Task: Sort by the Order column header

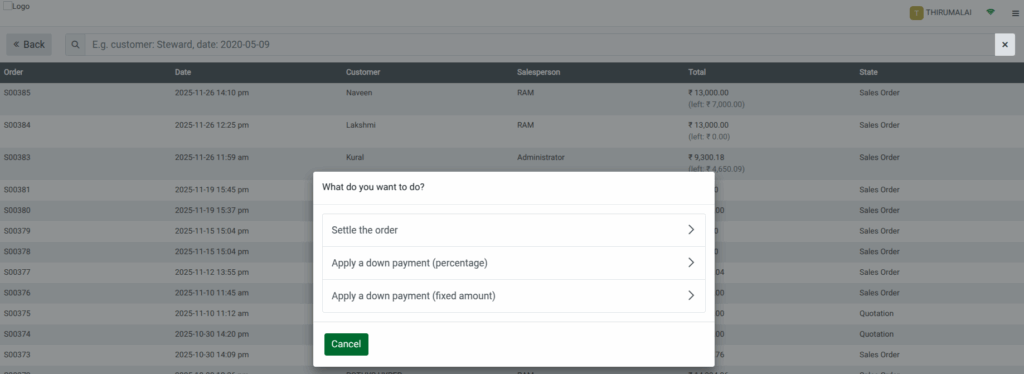Action: (x=14, y=72)
